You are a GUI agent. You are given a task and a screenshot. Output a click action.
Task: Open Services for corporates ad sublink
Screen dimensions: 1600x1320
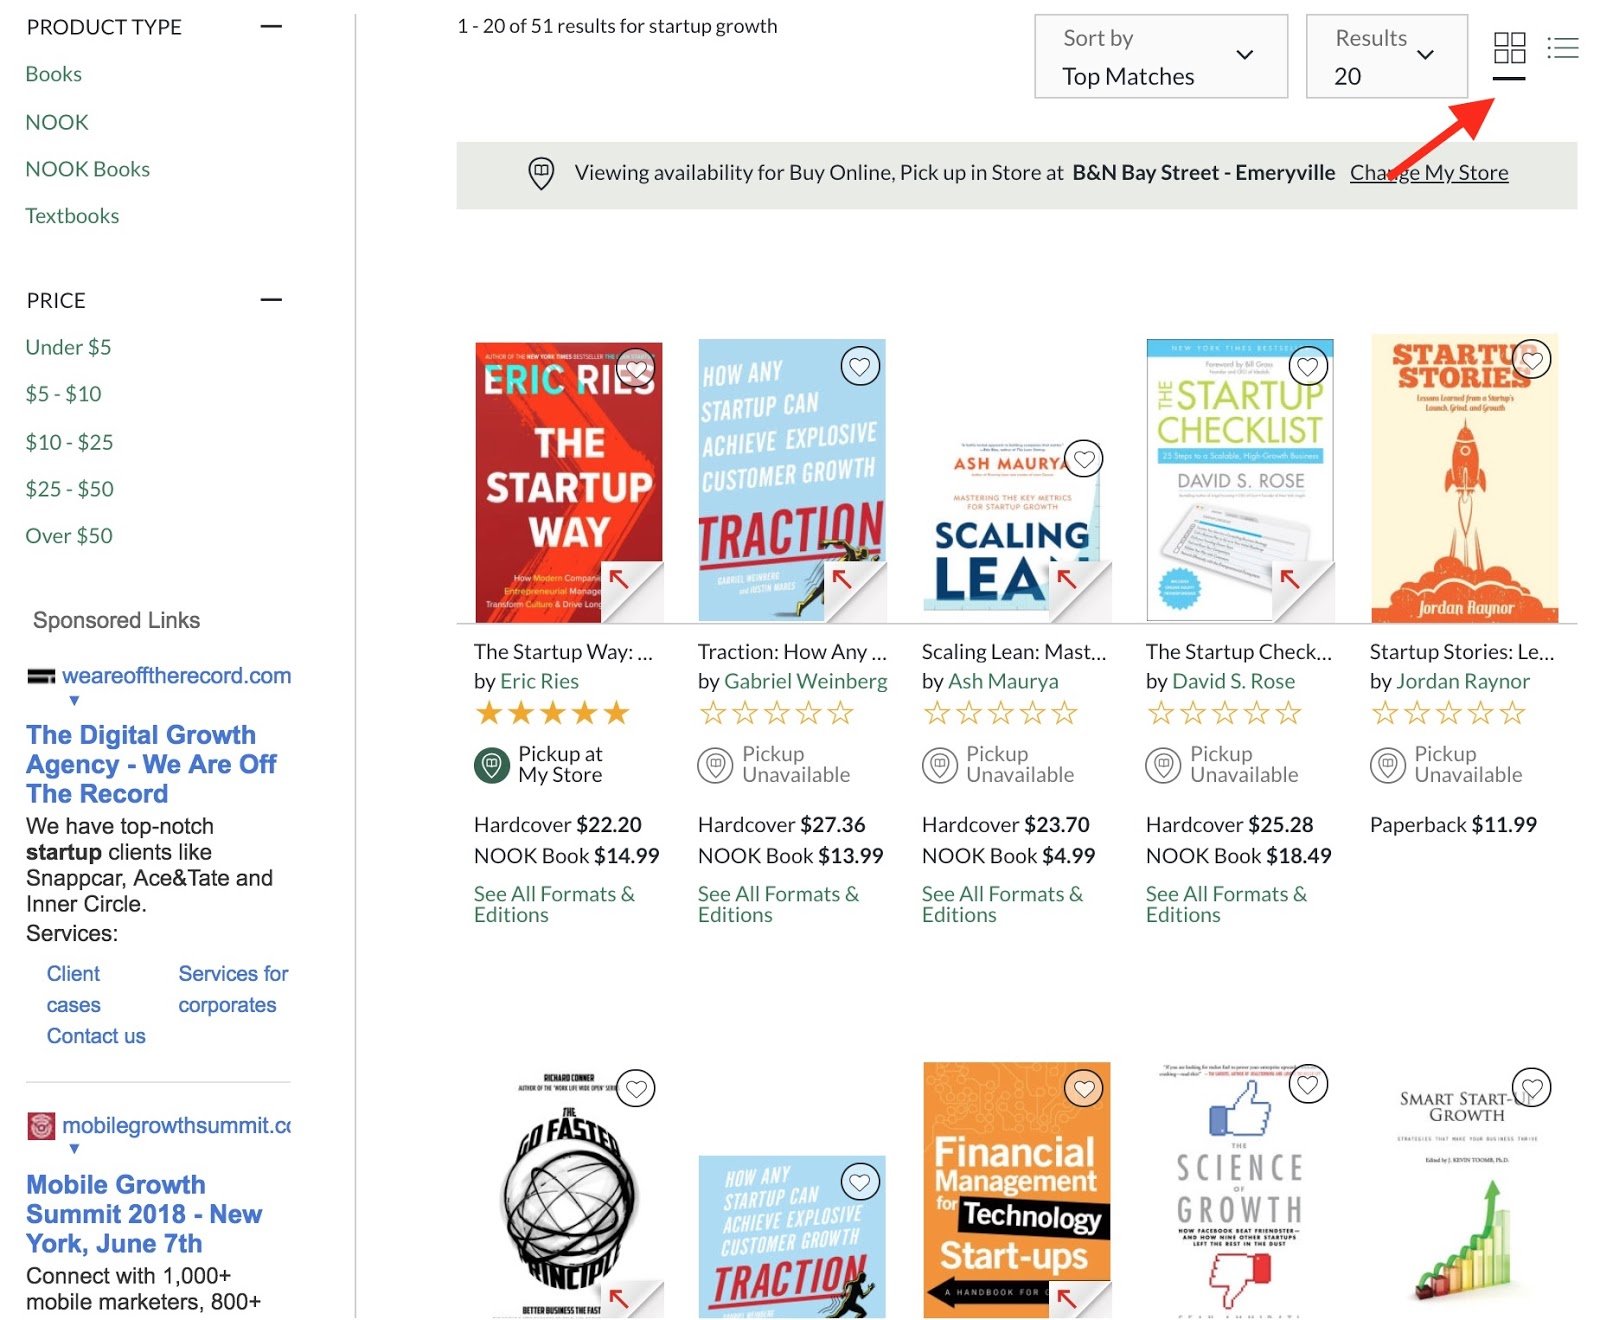[233, 989]
